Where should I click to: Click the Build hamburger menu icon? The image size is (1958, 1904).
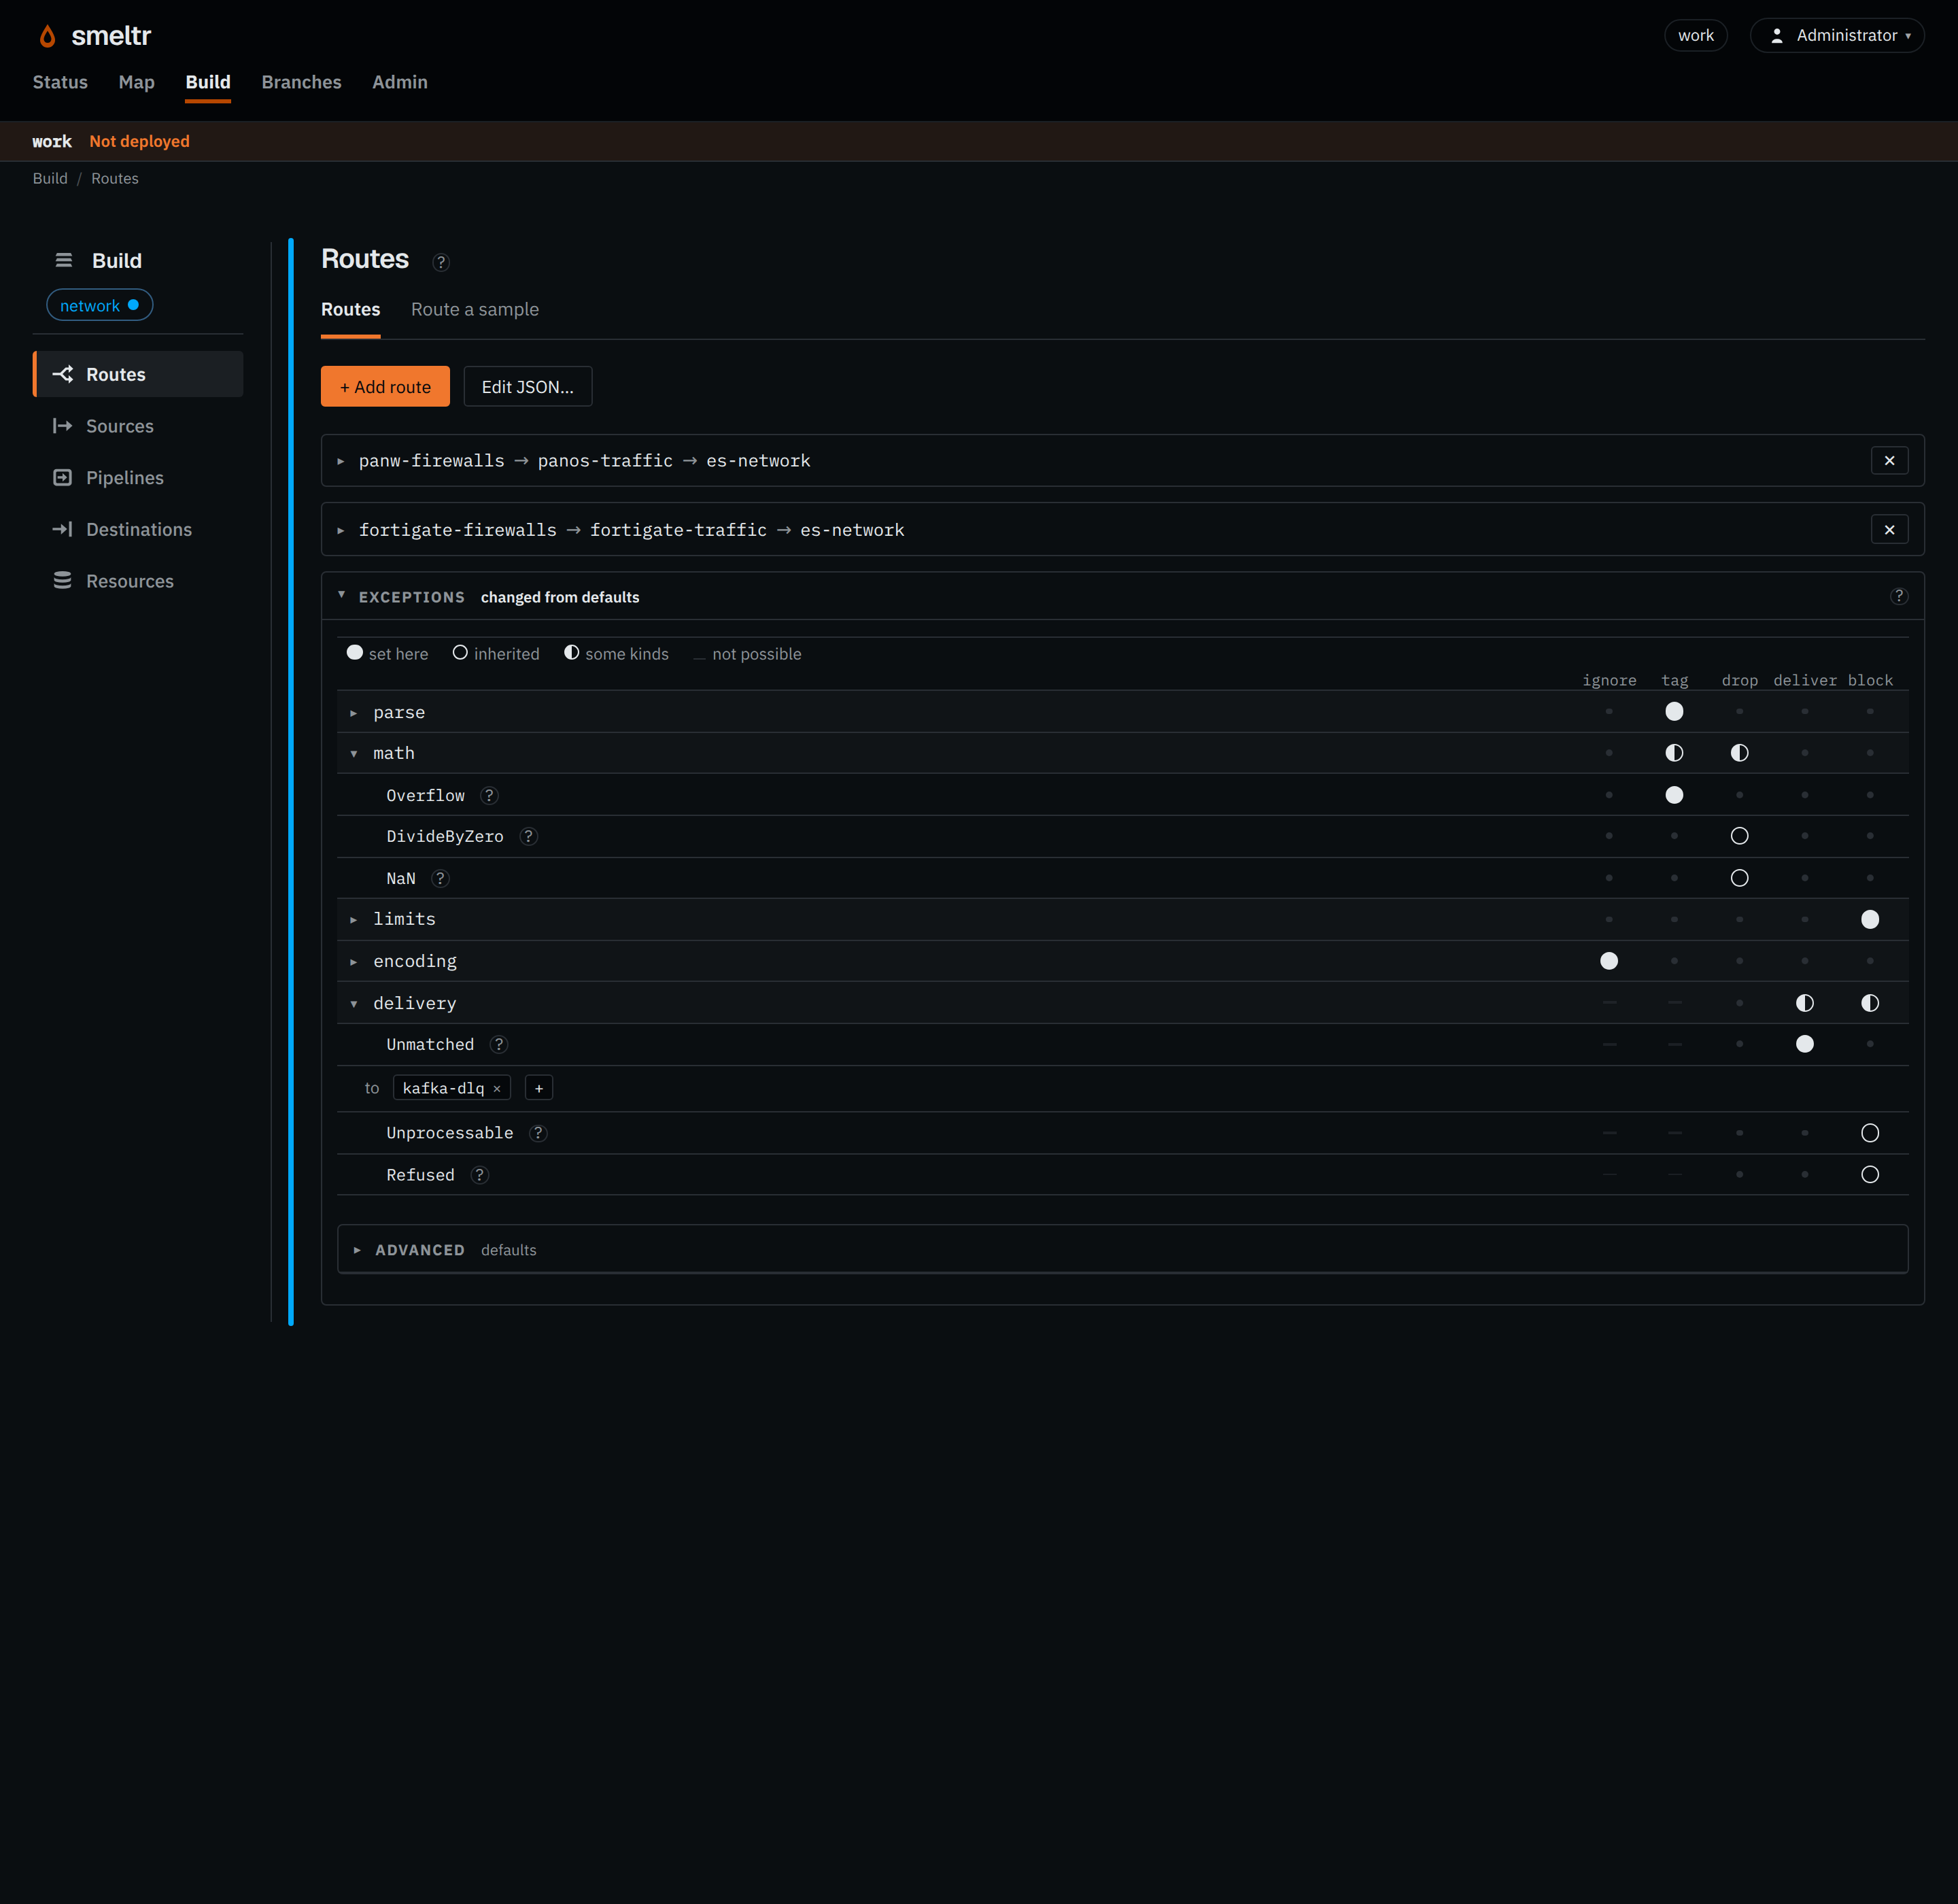point(64,260)
